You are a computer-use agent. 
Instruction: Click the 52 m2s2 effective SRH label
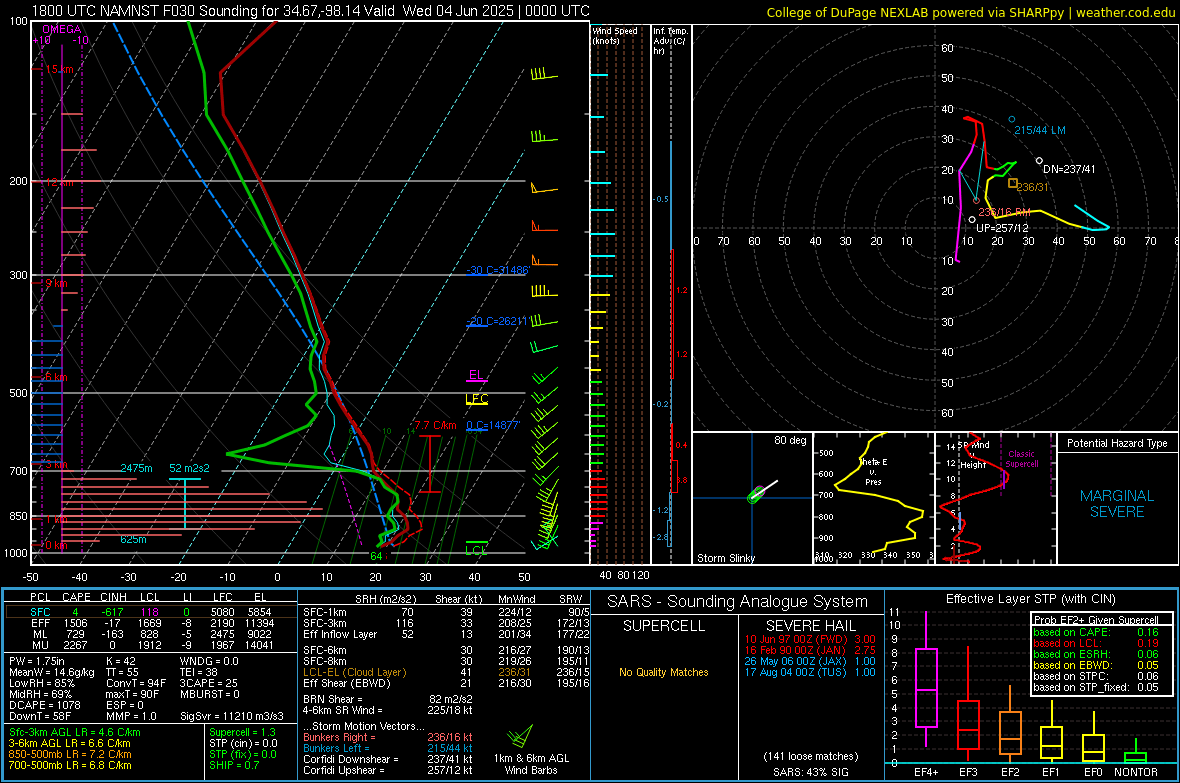point(189,468)
